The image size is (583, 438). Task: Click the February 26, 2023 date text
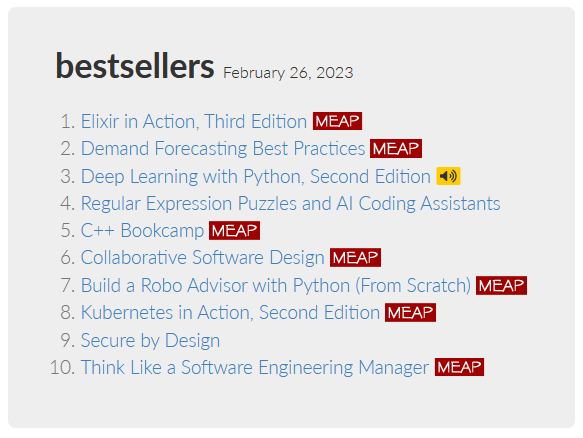[x=288, y=73]
